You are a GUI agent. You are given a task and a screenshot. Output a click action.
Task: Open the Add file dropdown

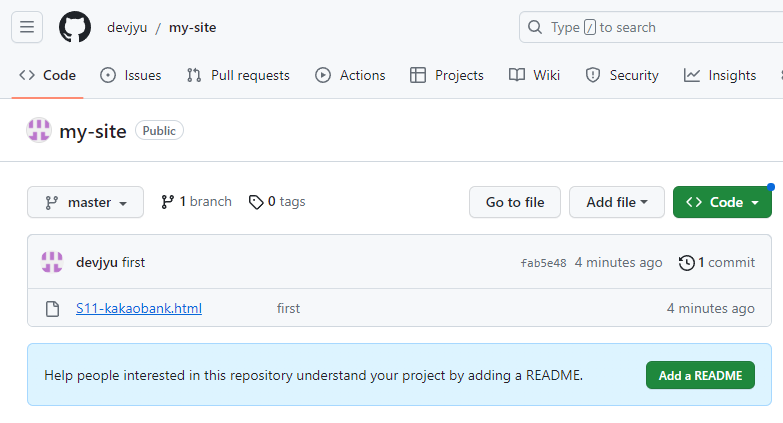[617, 202]
